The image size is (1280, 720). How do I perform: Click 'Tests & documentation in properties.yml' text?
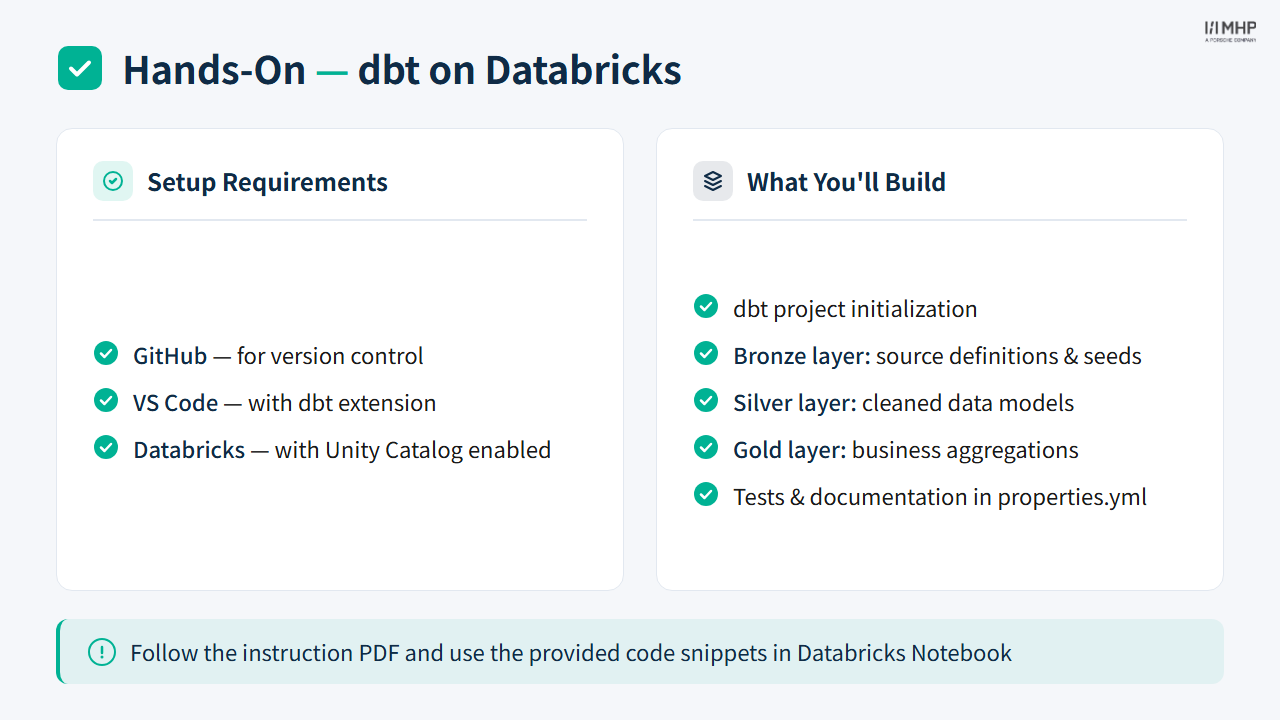pos(940,497)
